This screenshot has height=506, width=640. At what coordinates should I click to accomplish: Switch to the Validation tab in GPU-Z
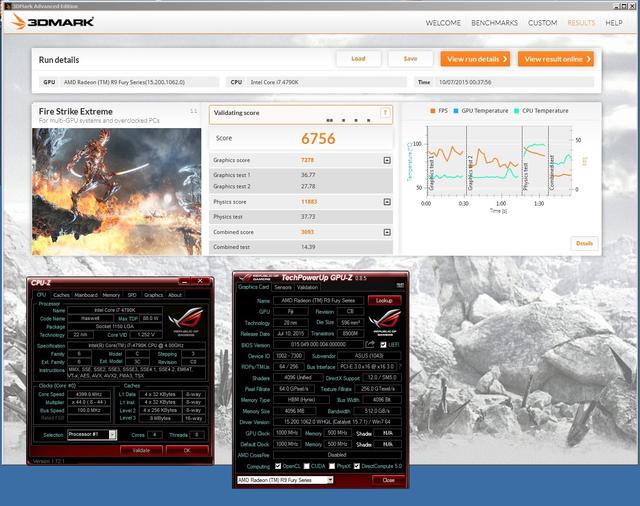coord(307,287)
